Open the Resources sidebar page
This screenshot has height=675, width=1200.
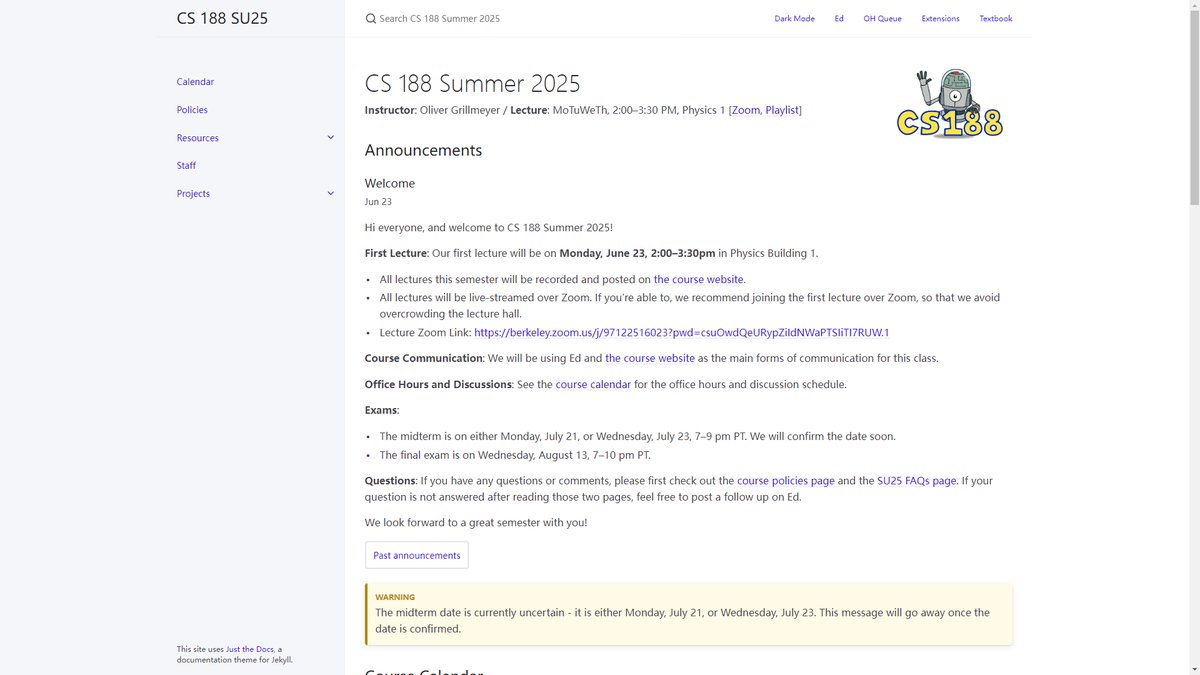pos(198,138)
